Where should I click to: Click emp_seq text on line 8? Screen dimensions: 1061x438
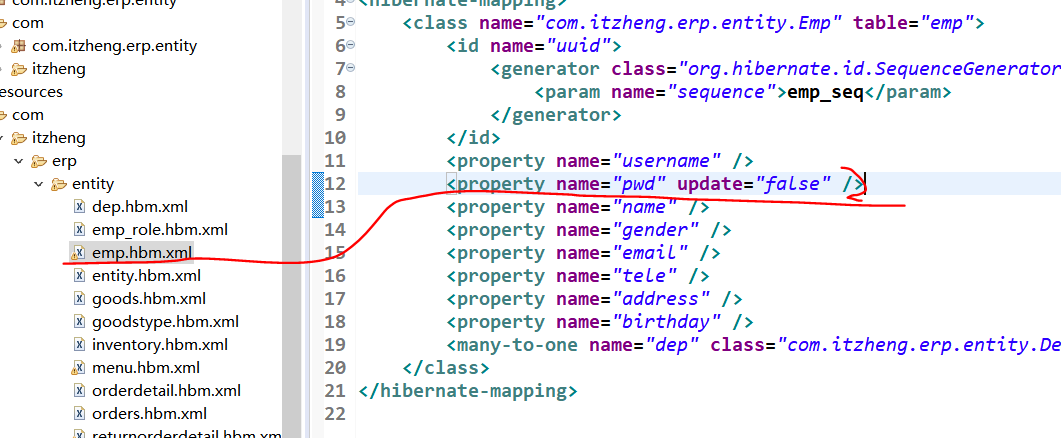826,91
